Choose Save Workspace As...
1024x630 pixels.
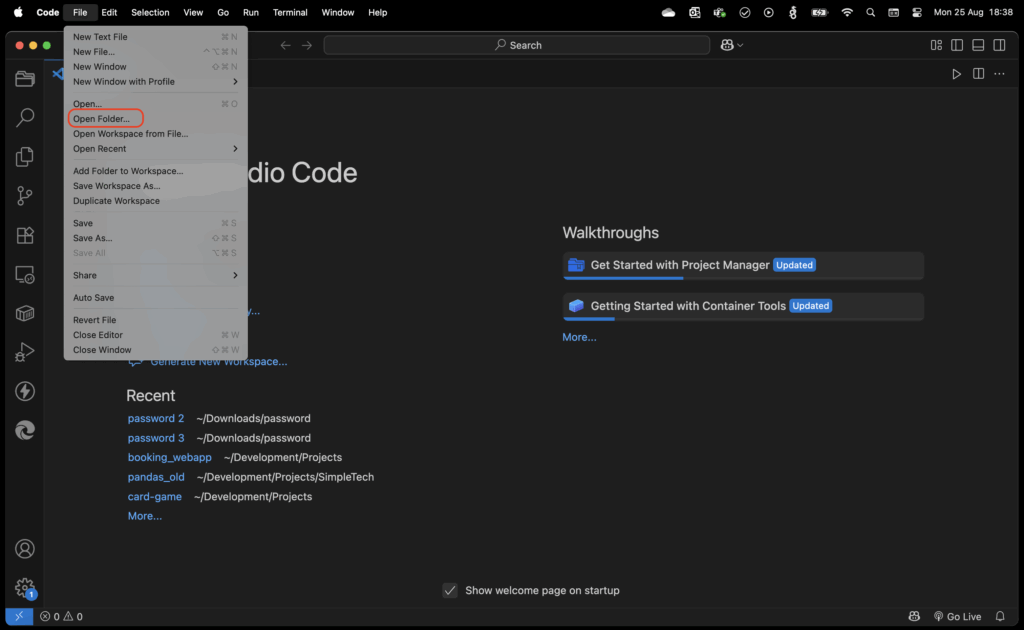pyautogui.click(x=155, y=186)
